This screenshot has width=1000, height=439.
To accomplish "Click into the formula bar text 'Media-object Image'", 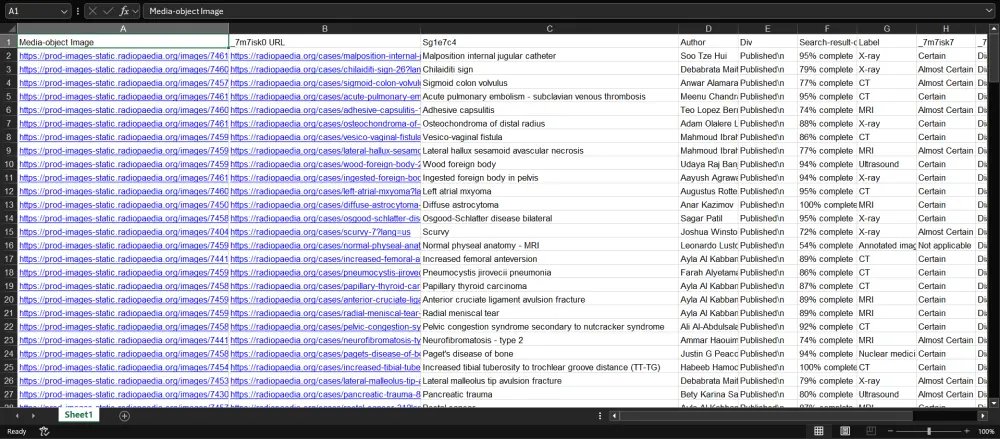I will (x=186, y=11).
